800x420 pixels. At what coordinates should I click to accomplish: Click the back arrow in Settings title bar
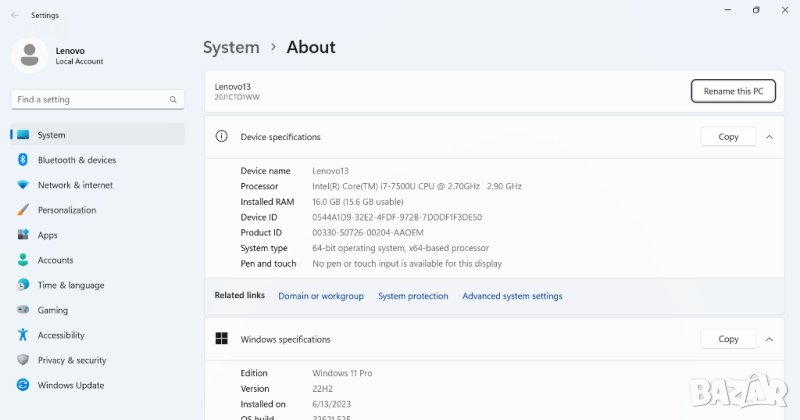(x=14, y=16)
